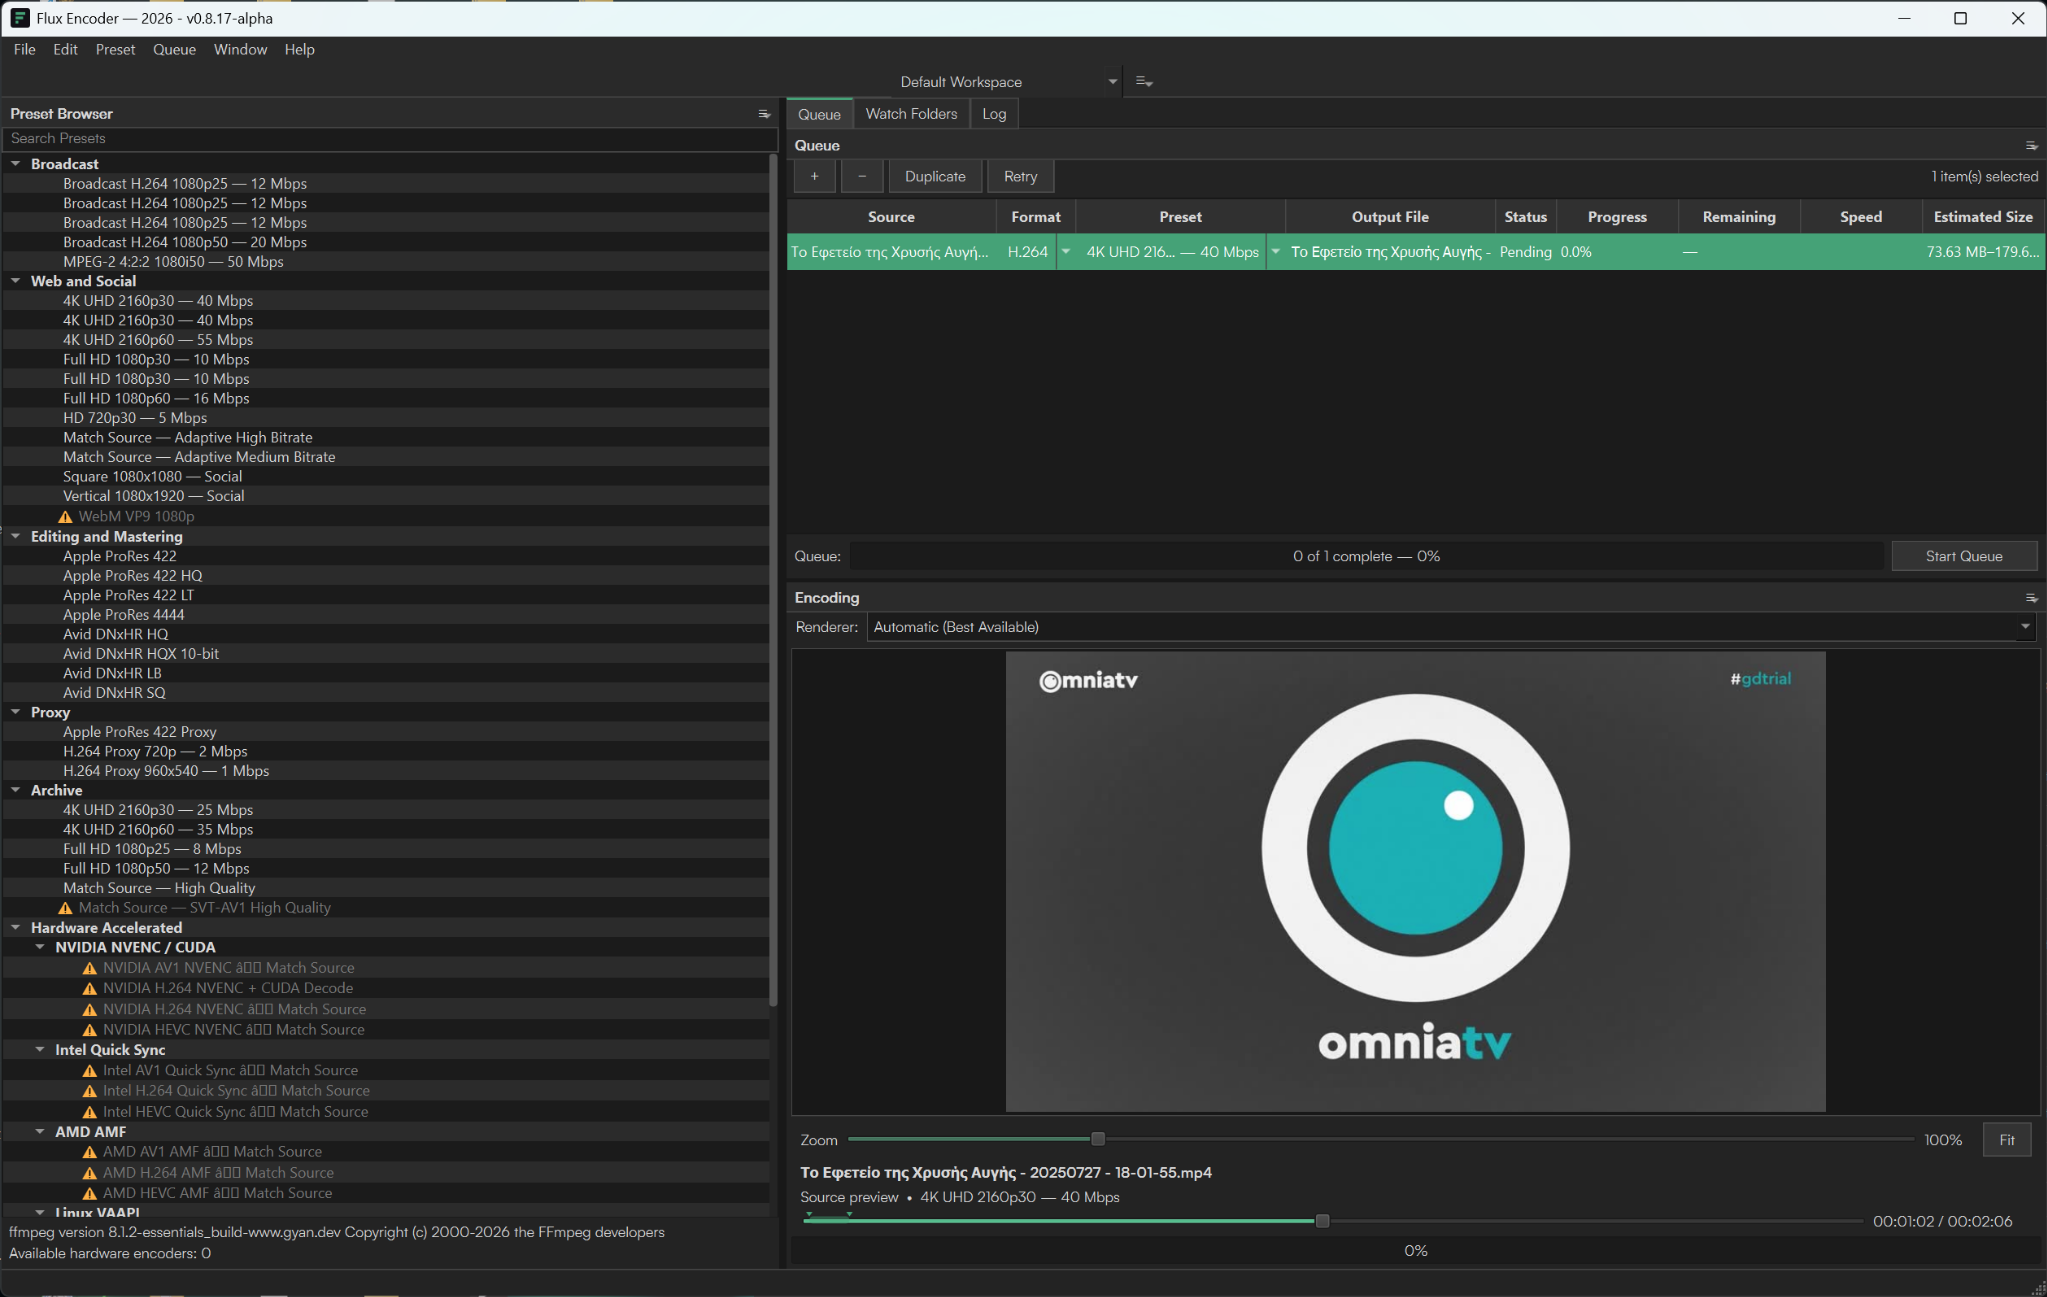Collapse the Hardware Accelerated group
The image size is (2047, 1297).
pyautogui.click(x=16, y=928)
